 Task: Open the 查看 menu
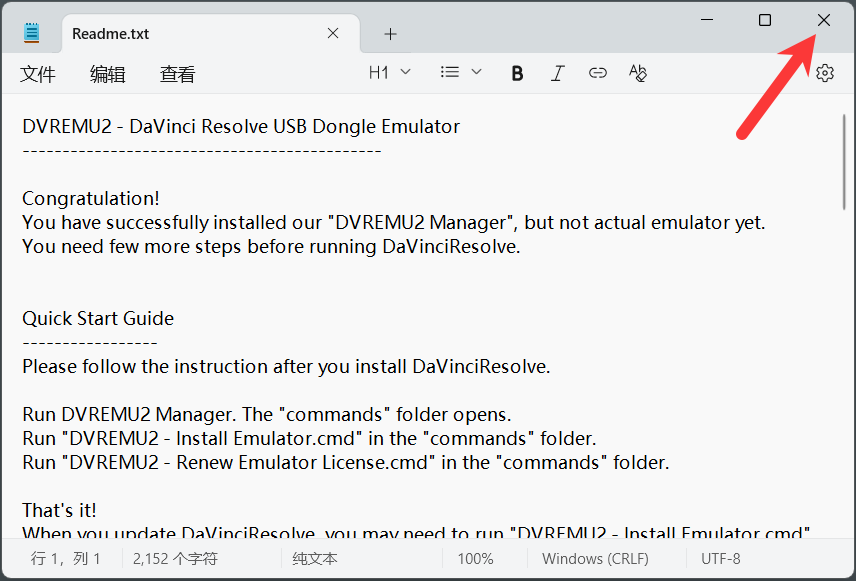177,74
